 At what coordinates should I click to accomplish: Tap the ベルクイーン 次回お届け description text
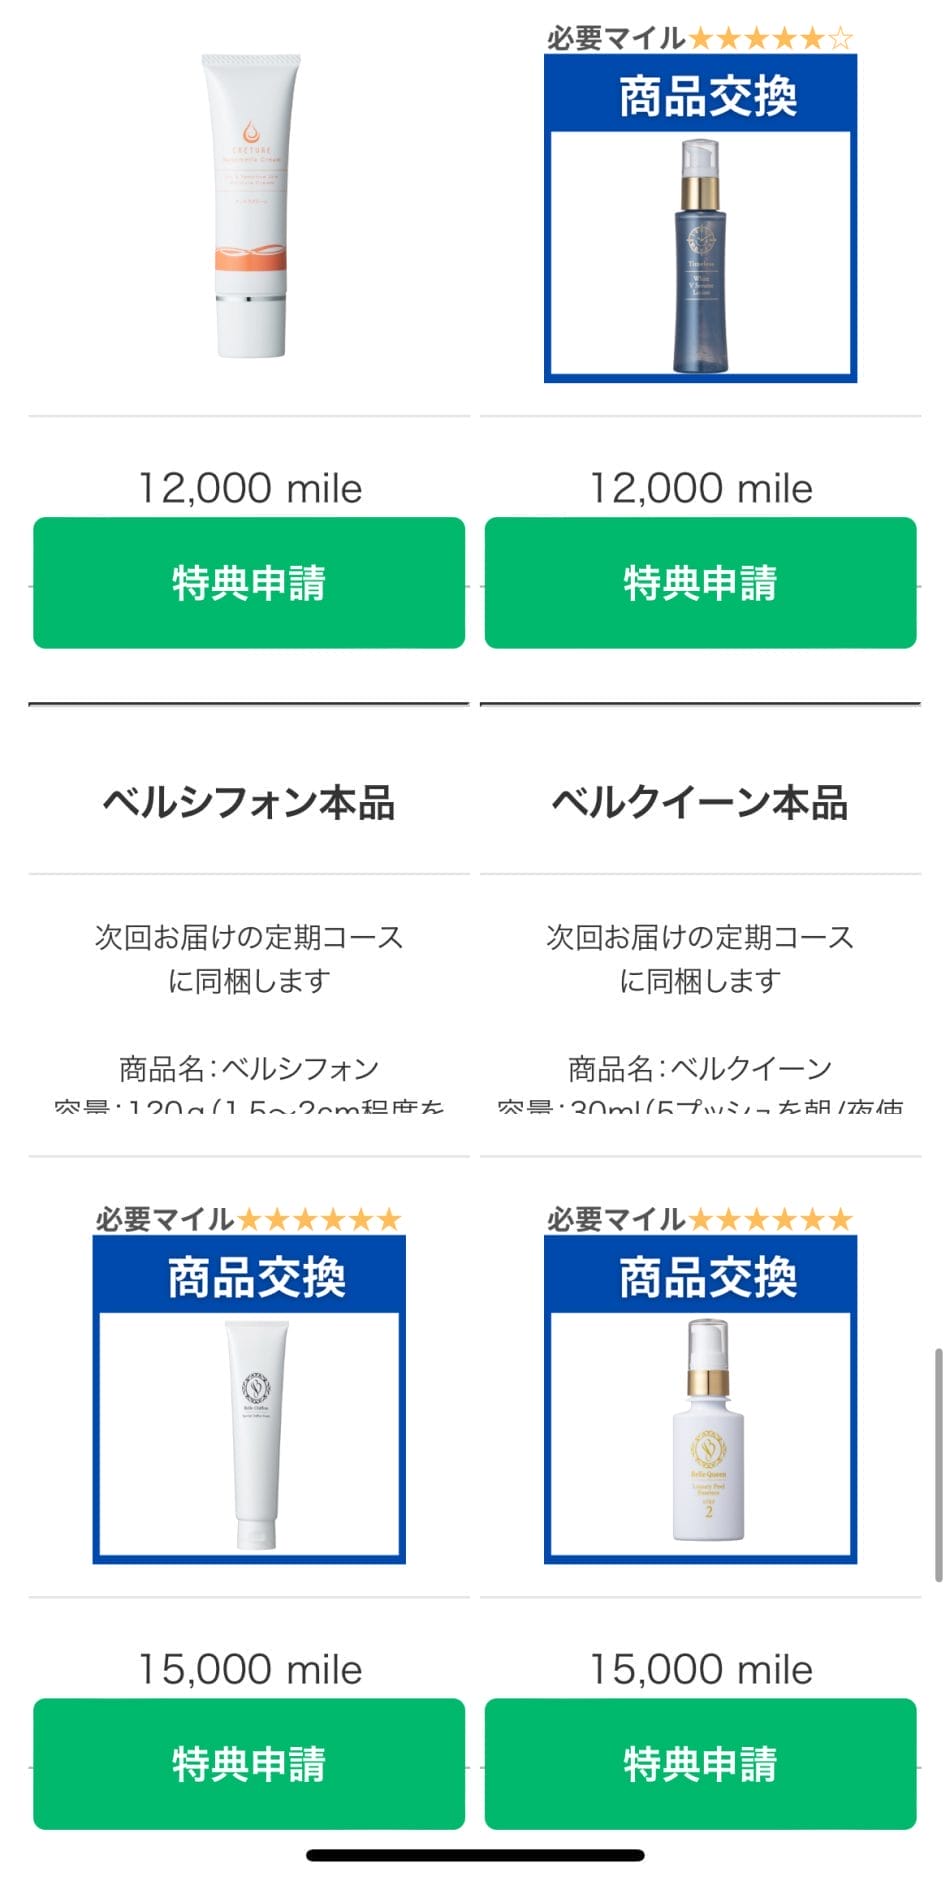[700, 958]
